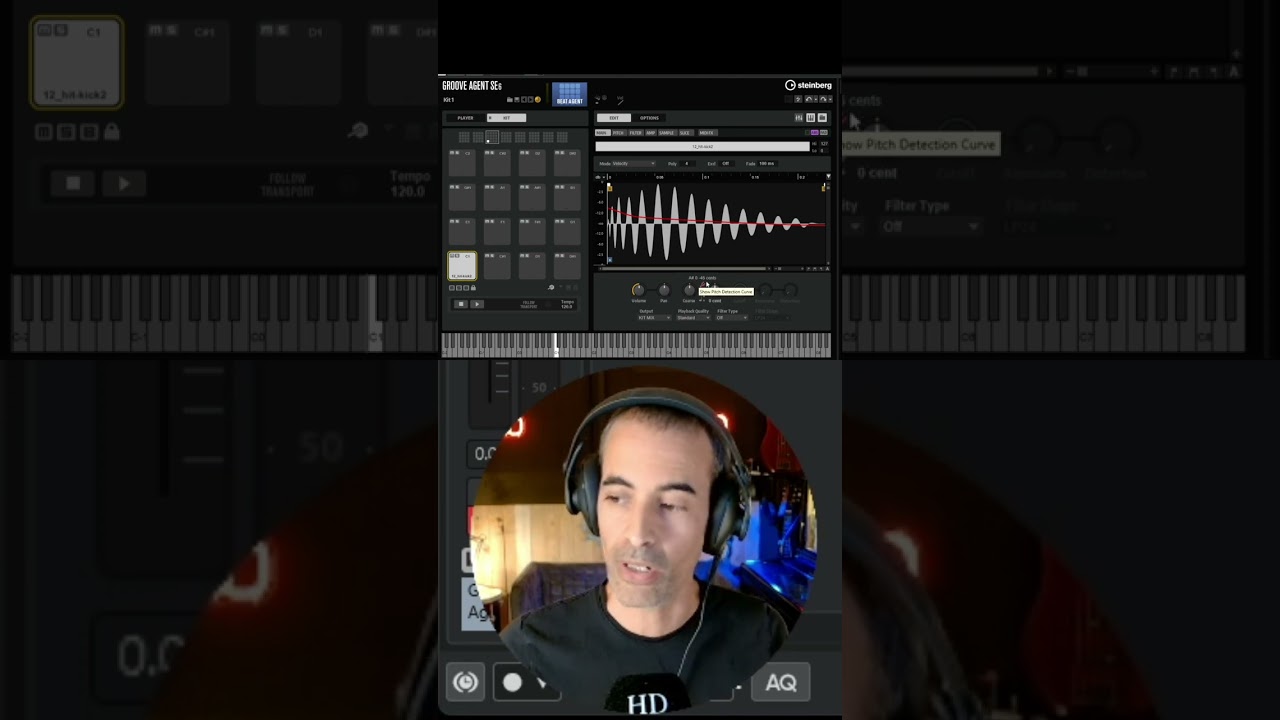Load the next kit with the right arrow

(x=530, y=99)
